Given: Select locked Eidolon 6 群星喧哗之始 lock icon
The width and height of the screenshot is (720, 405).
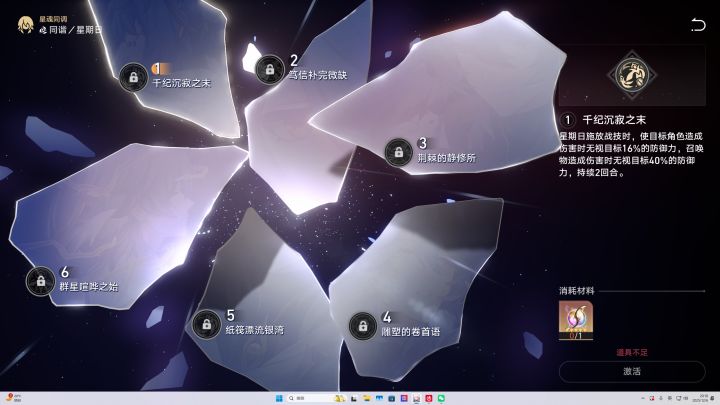Looking at the screenshot, I should 40,281.
